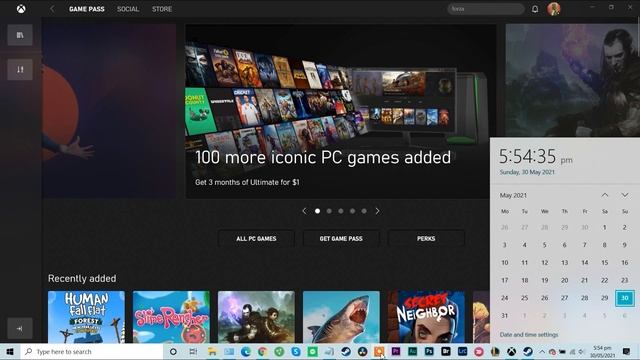Screen dimensions: 640x360
Task: Select date 12 in the calendar
Action: (x=544, y=263)
